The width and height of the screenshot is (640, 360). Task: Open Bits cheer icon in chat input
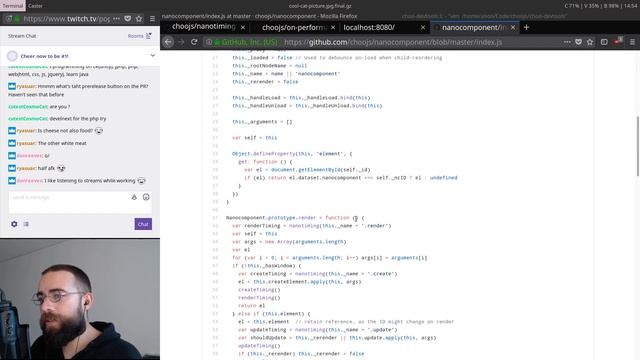(x=134, y=197)
